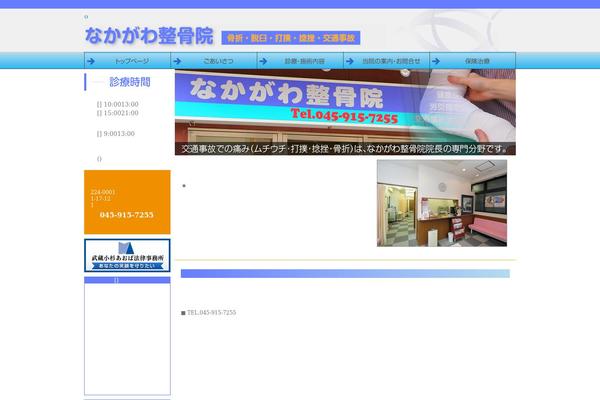Open the 診療・施術内容 navigation item
This screenshot has width=600, height=400.
pos(300,61)
